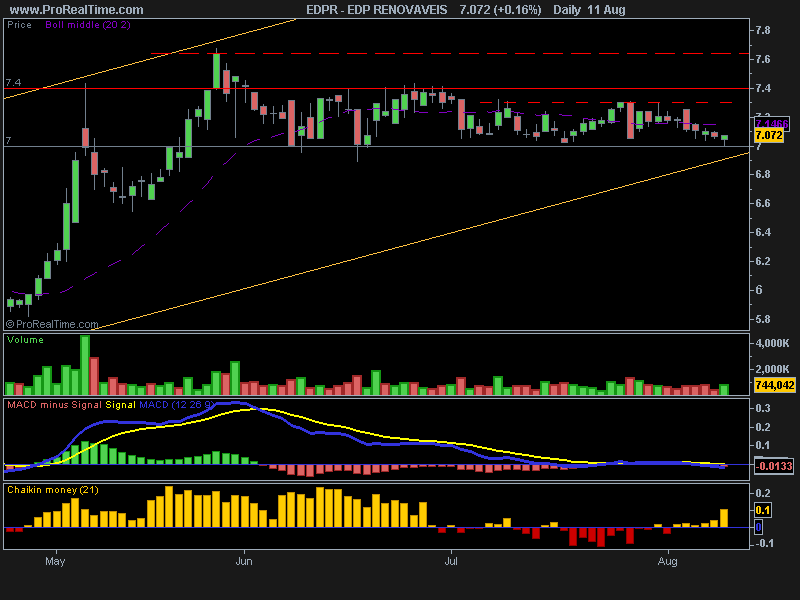Click the yellow 7.072 current price tag
Screen dimensions: 800x600
coord(768,135)
